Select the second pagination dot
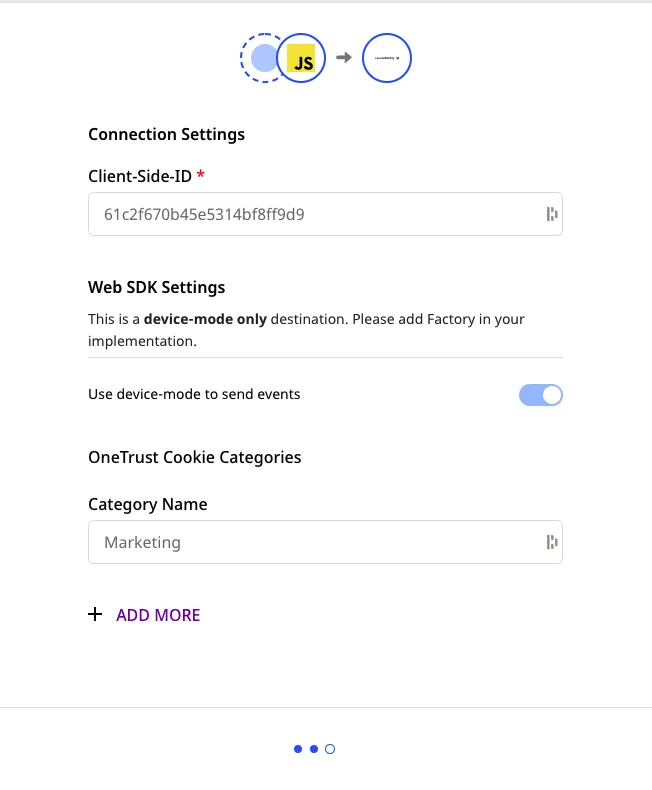Screen dimensions: 652x790 pos(314,748)
